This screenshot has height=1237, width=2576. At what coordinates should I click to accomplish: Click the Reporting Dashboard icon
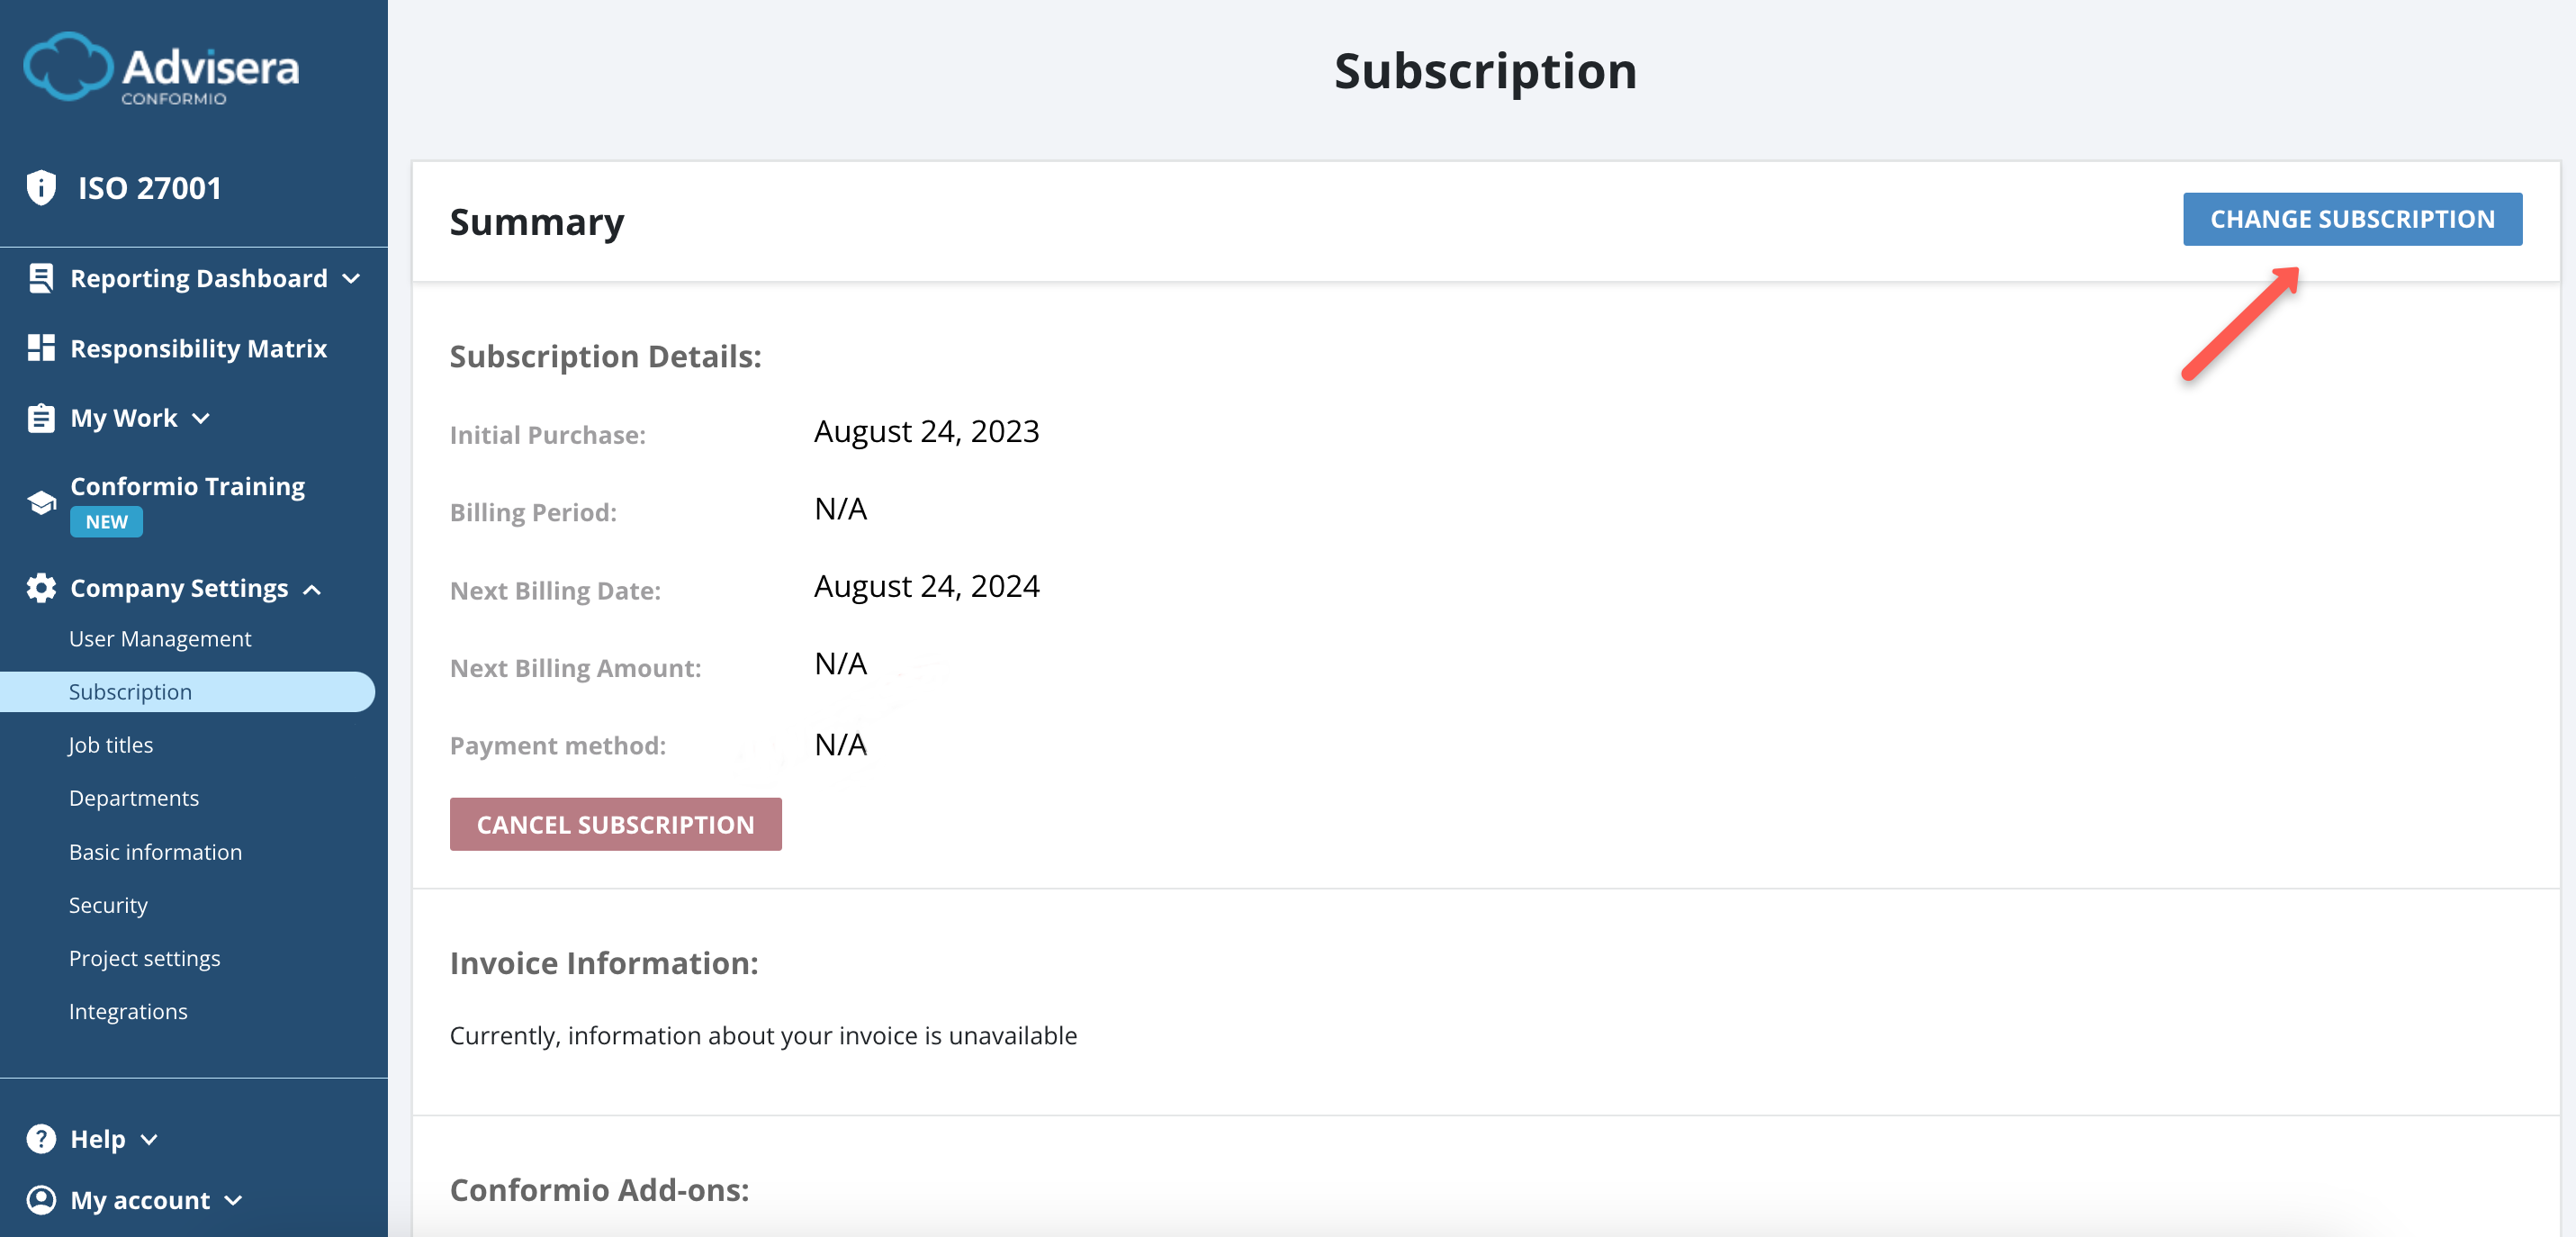click(40, 278)
